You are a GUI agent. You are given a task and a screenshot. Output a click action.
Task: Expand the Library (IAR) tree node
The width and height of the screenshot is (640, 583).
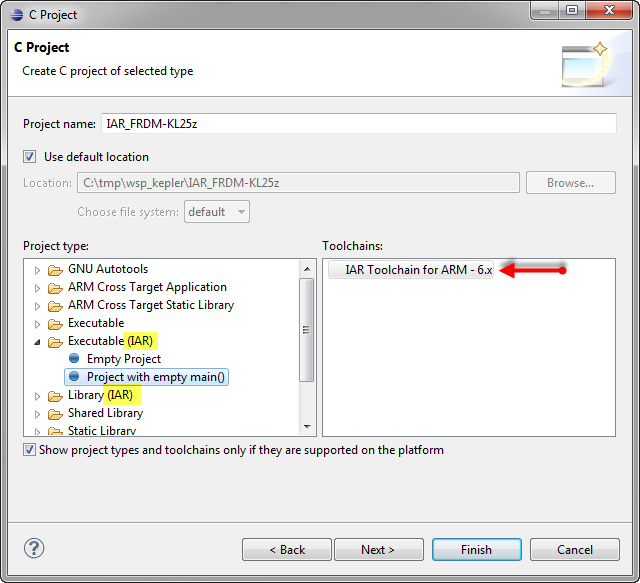click(38, 396)
